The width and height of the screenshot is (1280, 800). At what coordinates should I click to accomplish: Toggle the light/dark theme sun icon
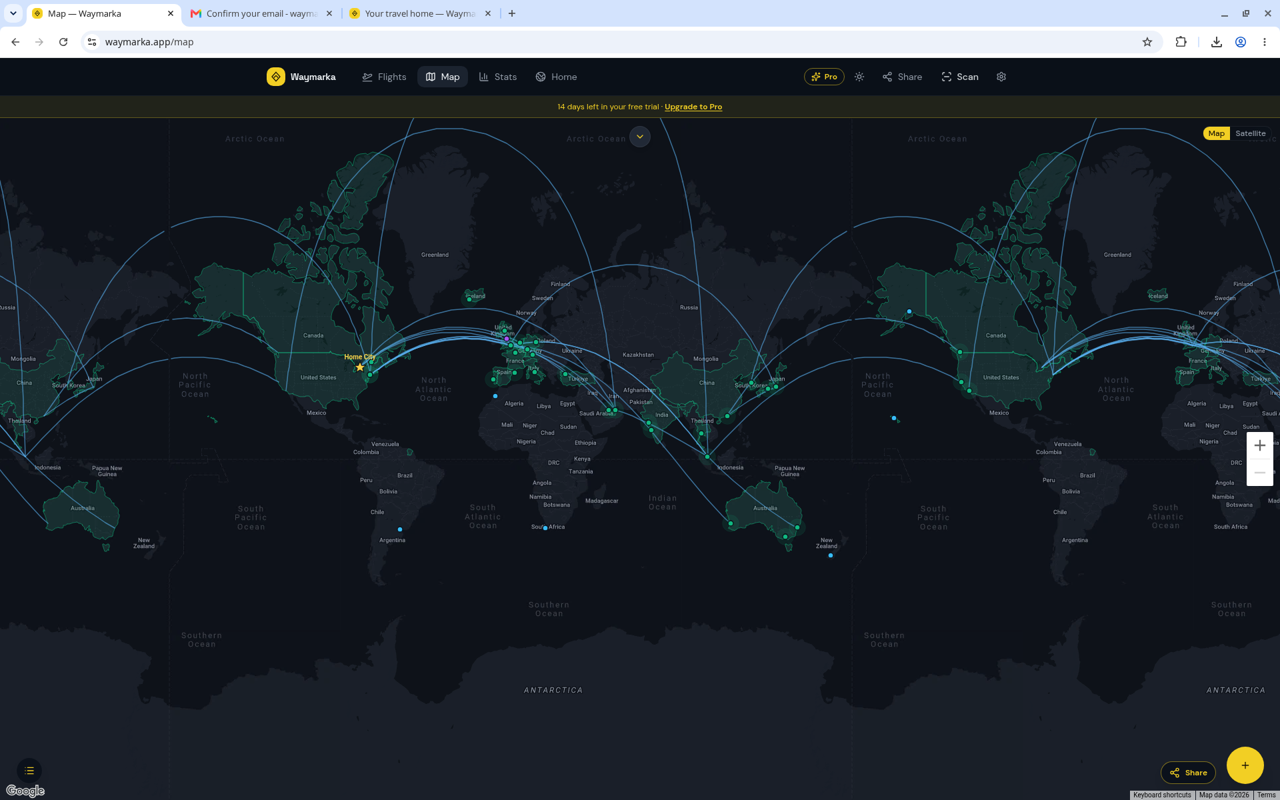[859, 77]
